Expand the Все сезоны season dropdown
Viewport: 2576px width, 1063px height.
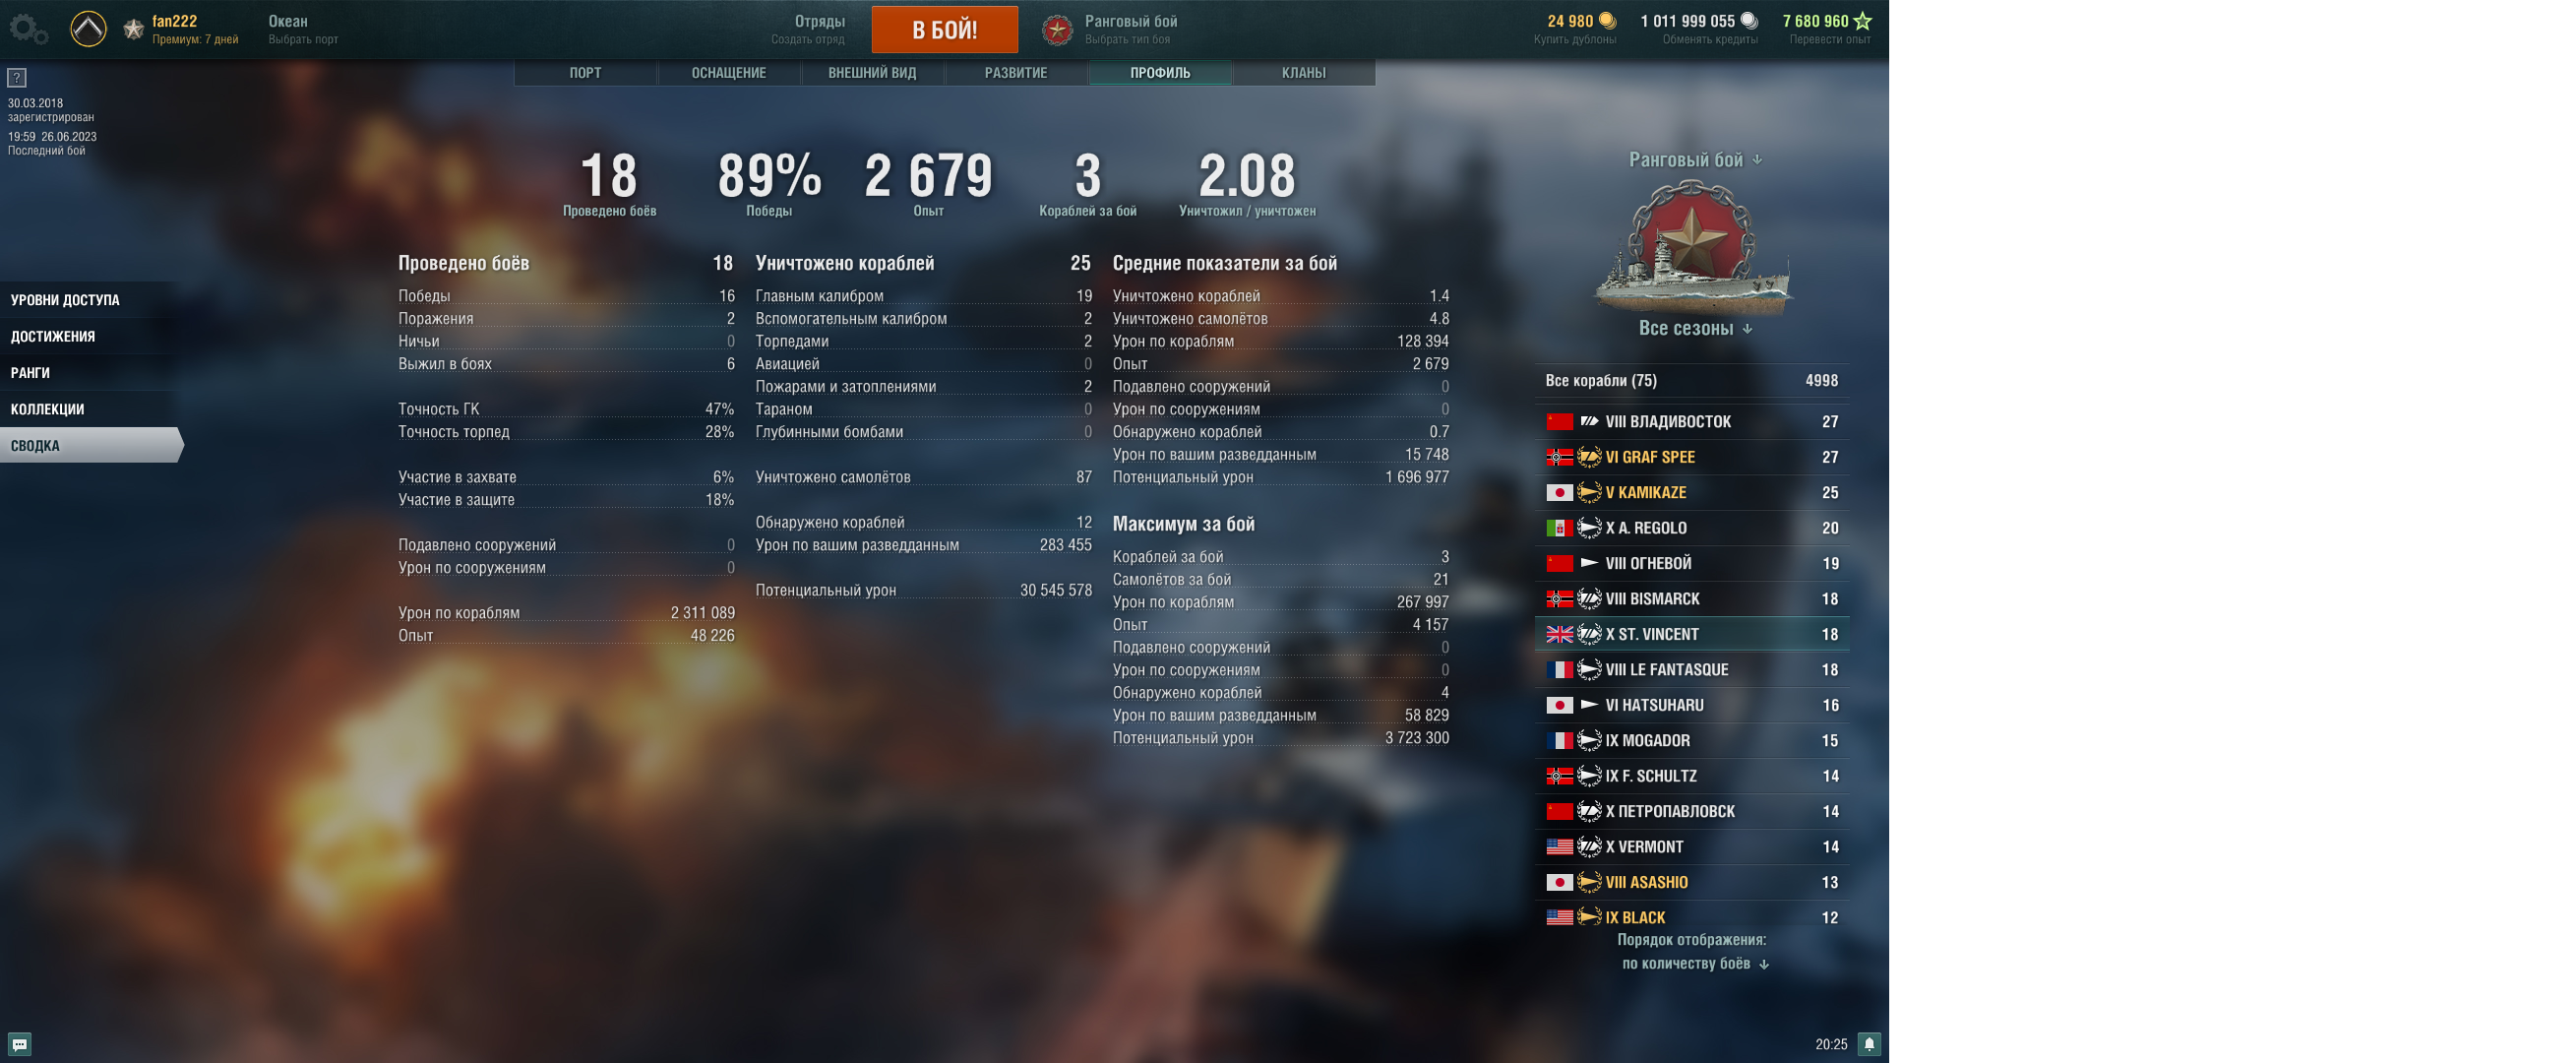(x=1695, y=328)
